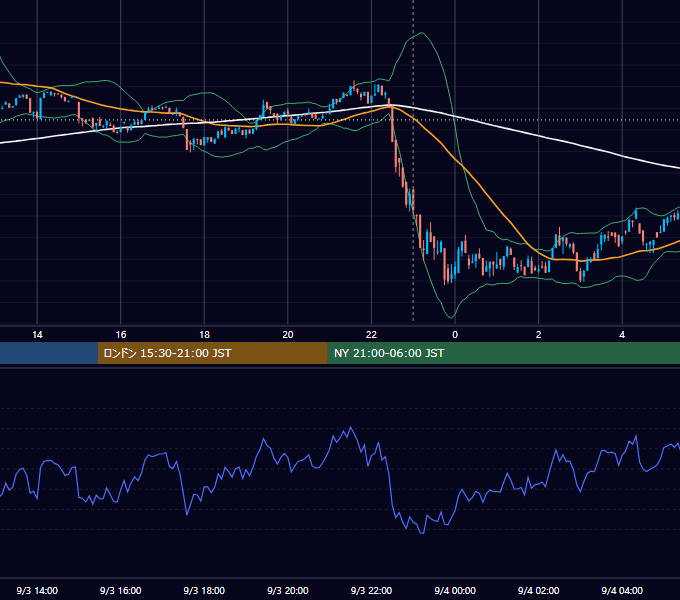Click the 22 hour label on price chart axis
Screen dimensions: 680x600
click(x=371, y=335)
